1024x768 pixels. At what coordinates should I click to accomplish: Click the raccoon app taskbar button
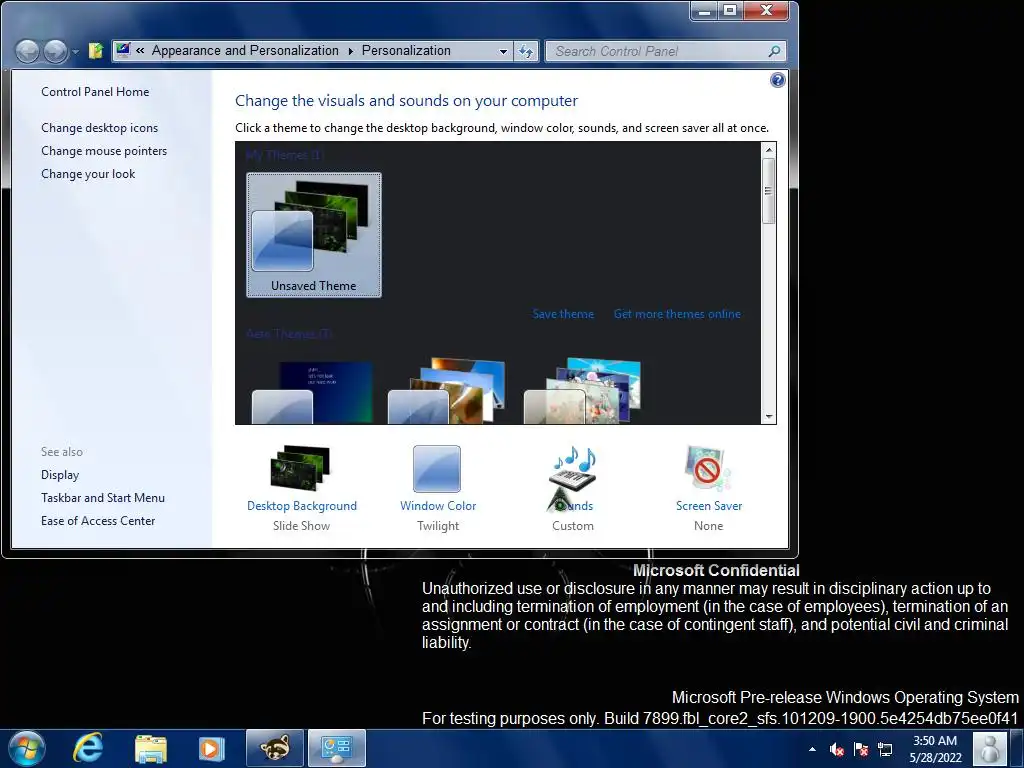tap(274, 748)
